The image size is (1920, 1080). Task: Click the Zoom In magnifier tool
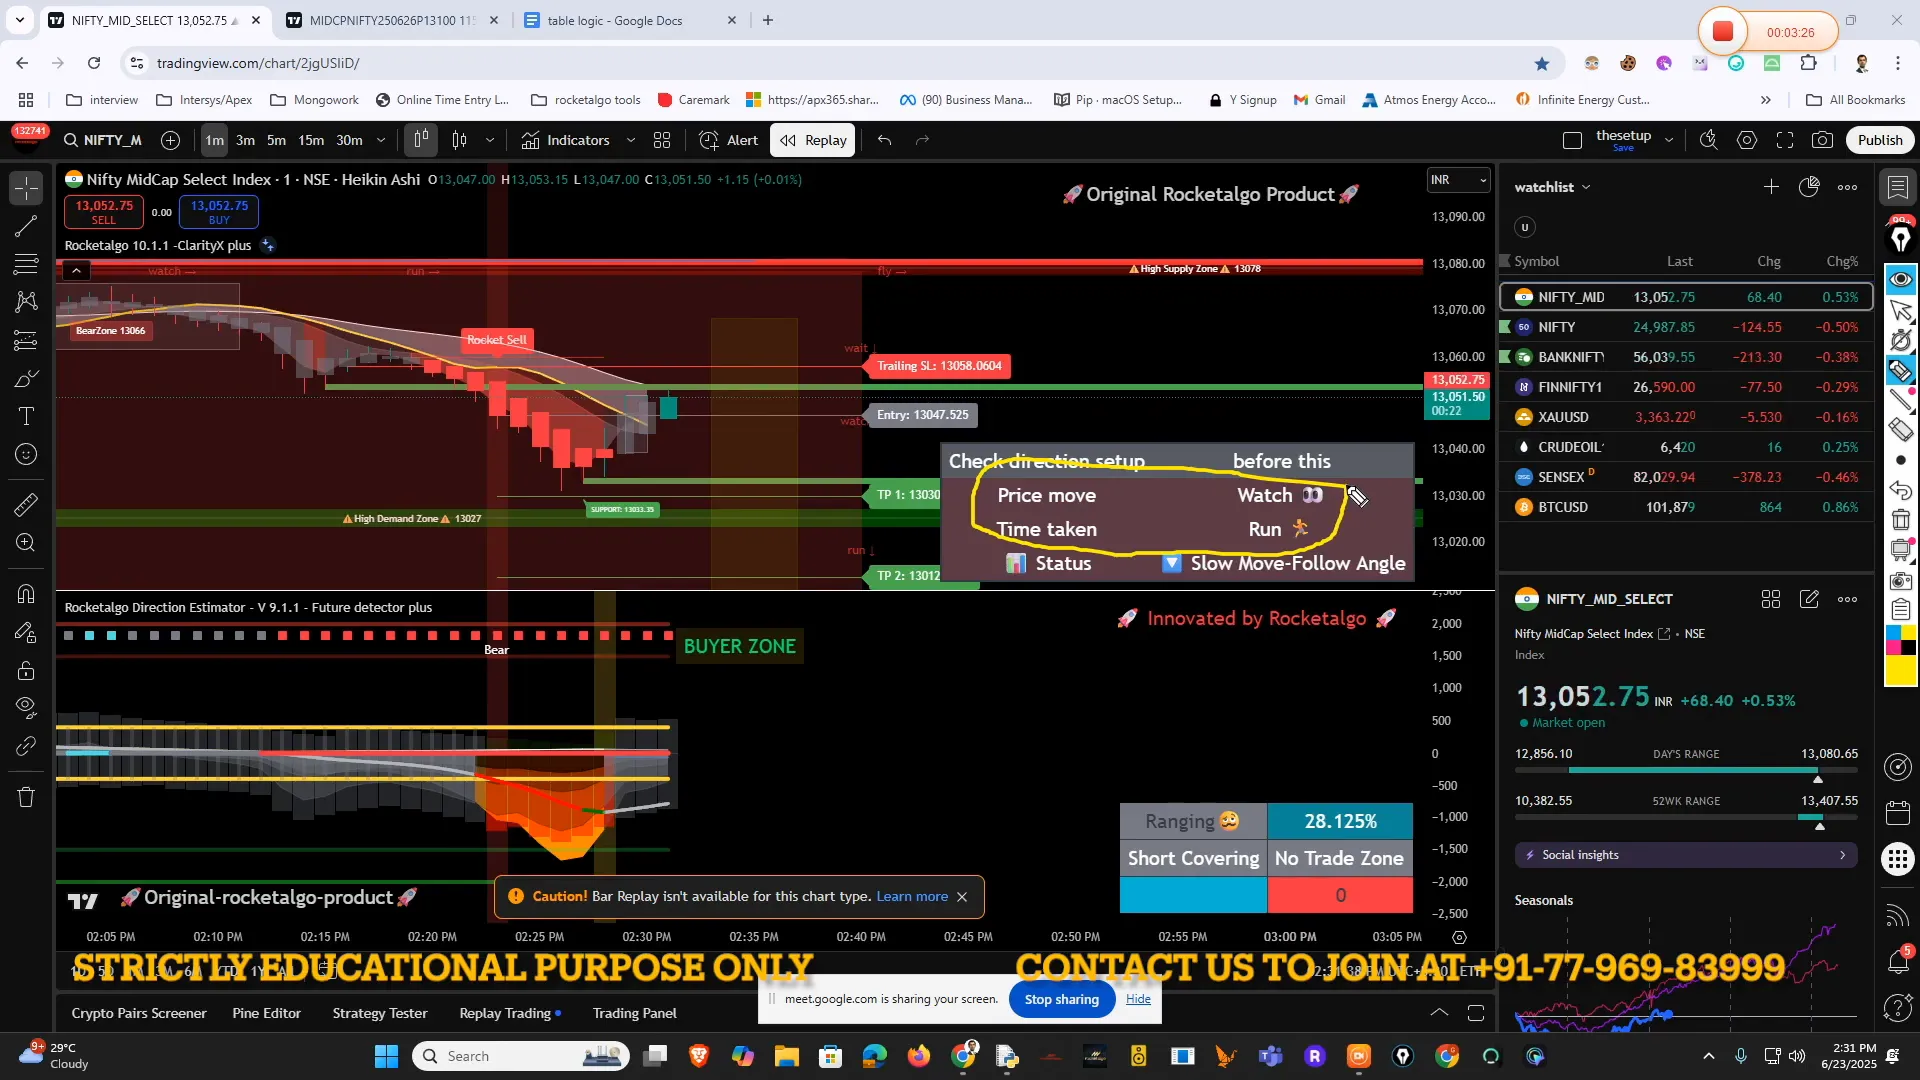27,543
